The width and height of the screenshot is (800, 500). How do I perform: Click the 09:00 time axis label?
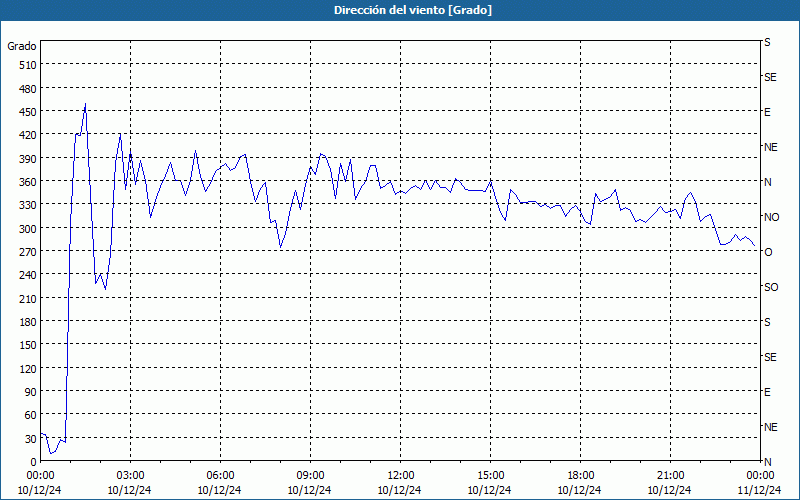tap(310, 476)
